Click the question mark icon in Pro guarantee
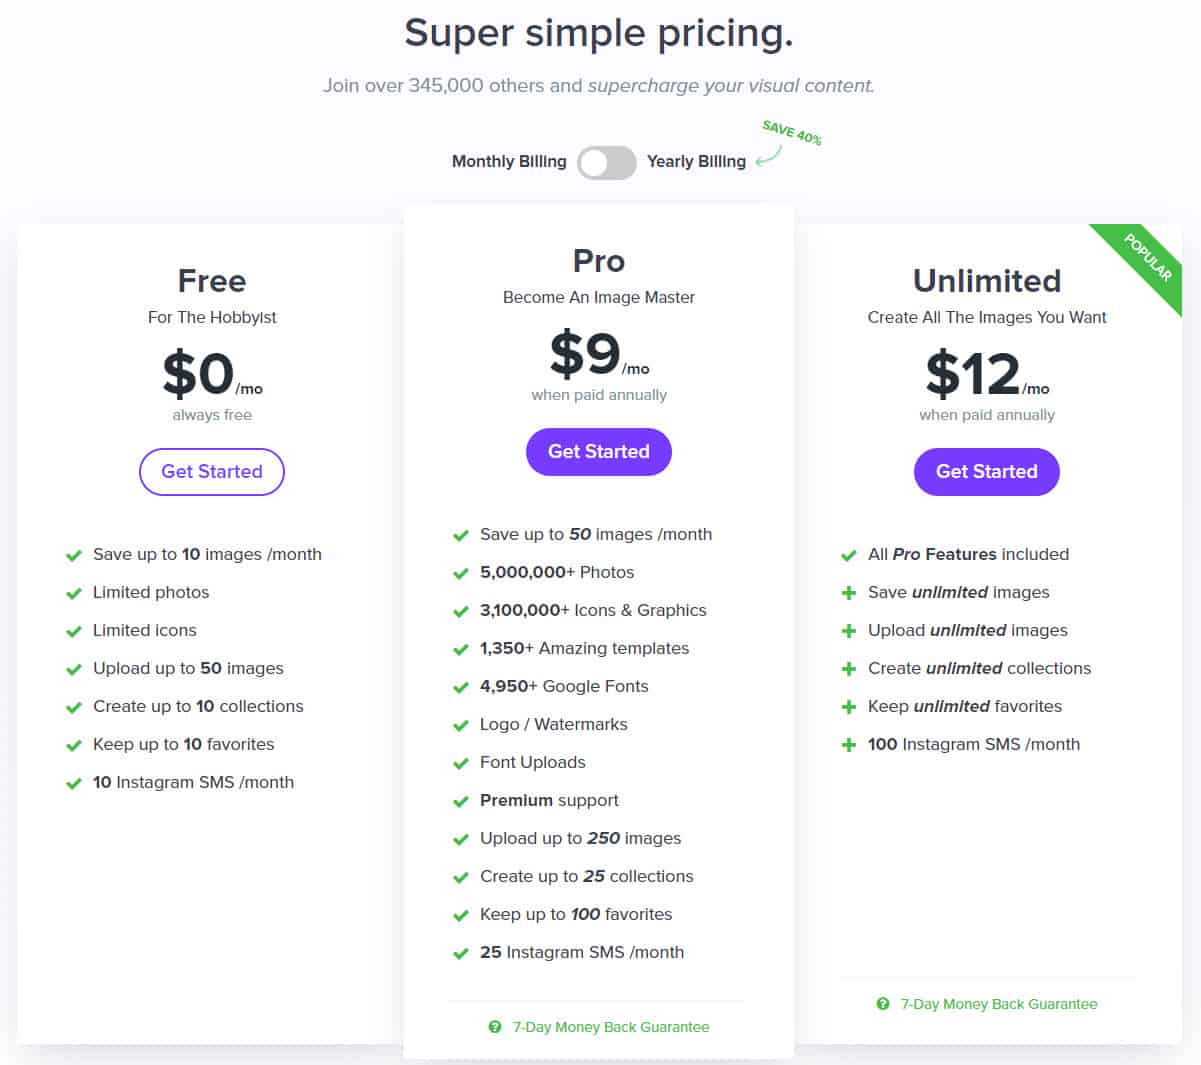The width and height of the screenshot is (1201, 1065). [x=495, y=1027]
